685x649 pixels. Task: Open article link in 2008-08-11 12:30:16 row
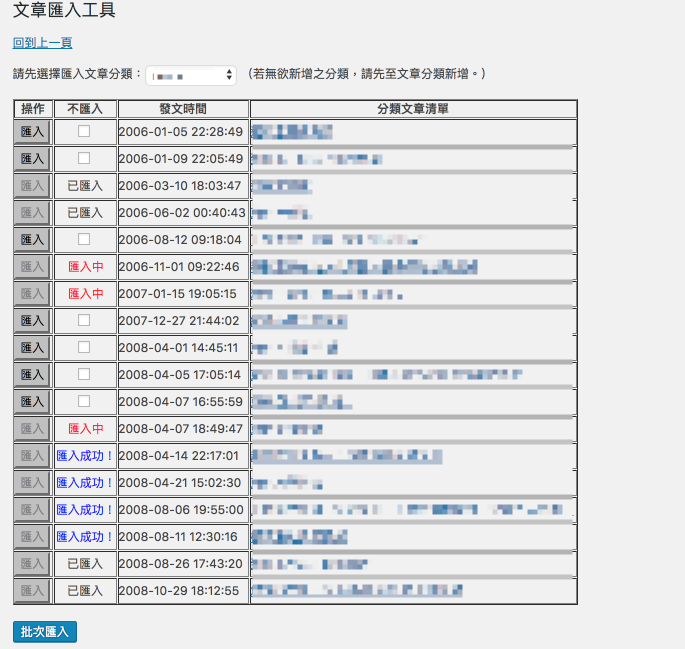tap(299, 537)
